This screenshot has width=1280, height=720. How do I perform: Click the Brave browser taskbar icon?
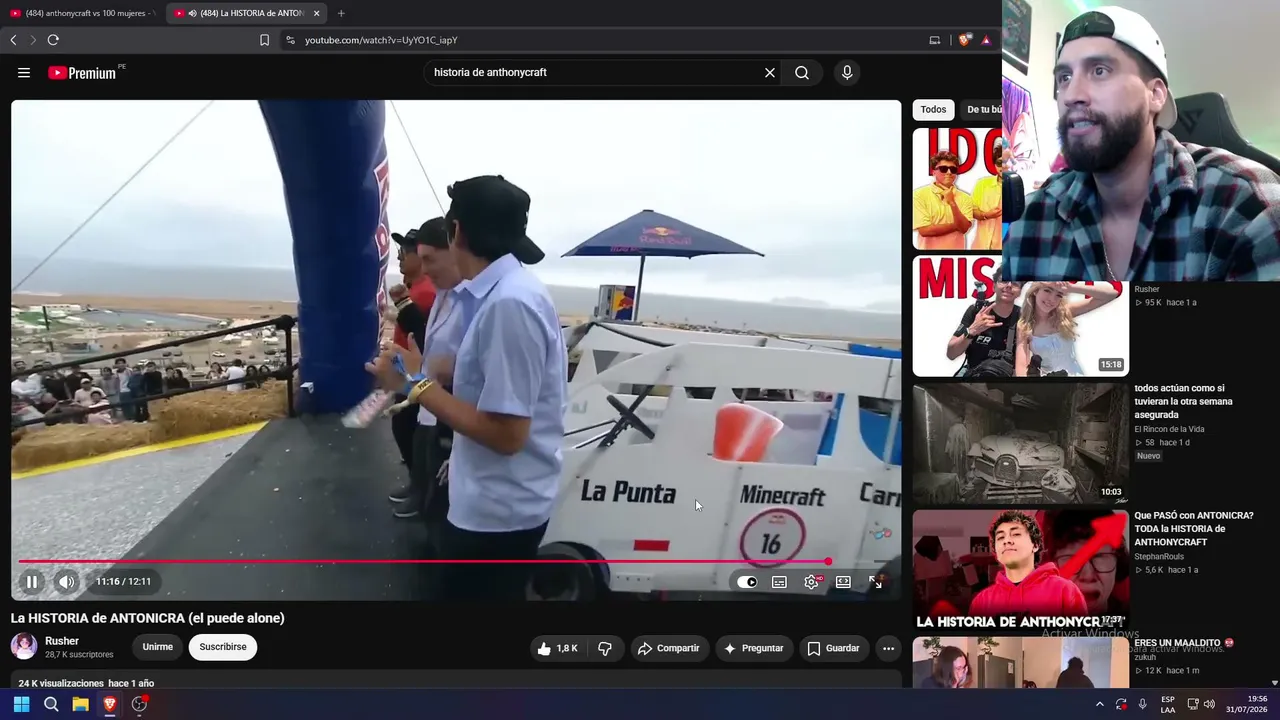pyautogui.click(x=110, y=704)
